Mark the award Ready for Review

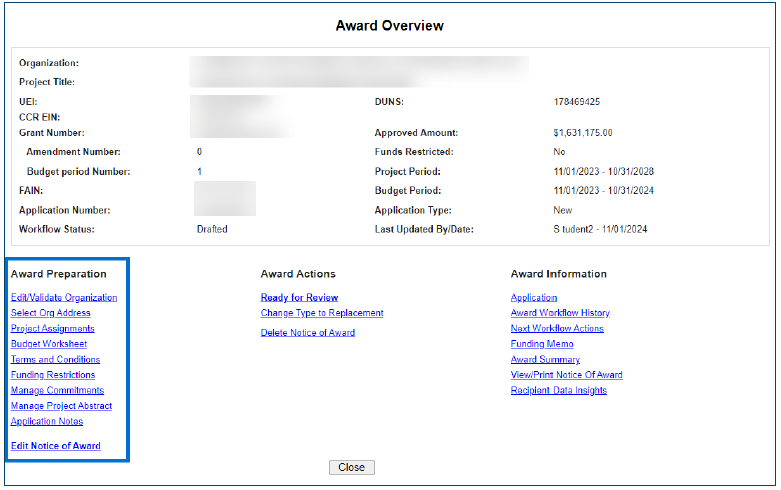(x=299, y=297)
